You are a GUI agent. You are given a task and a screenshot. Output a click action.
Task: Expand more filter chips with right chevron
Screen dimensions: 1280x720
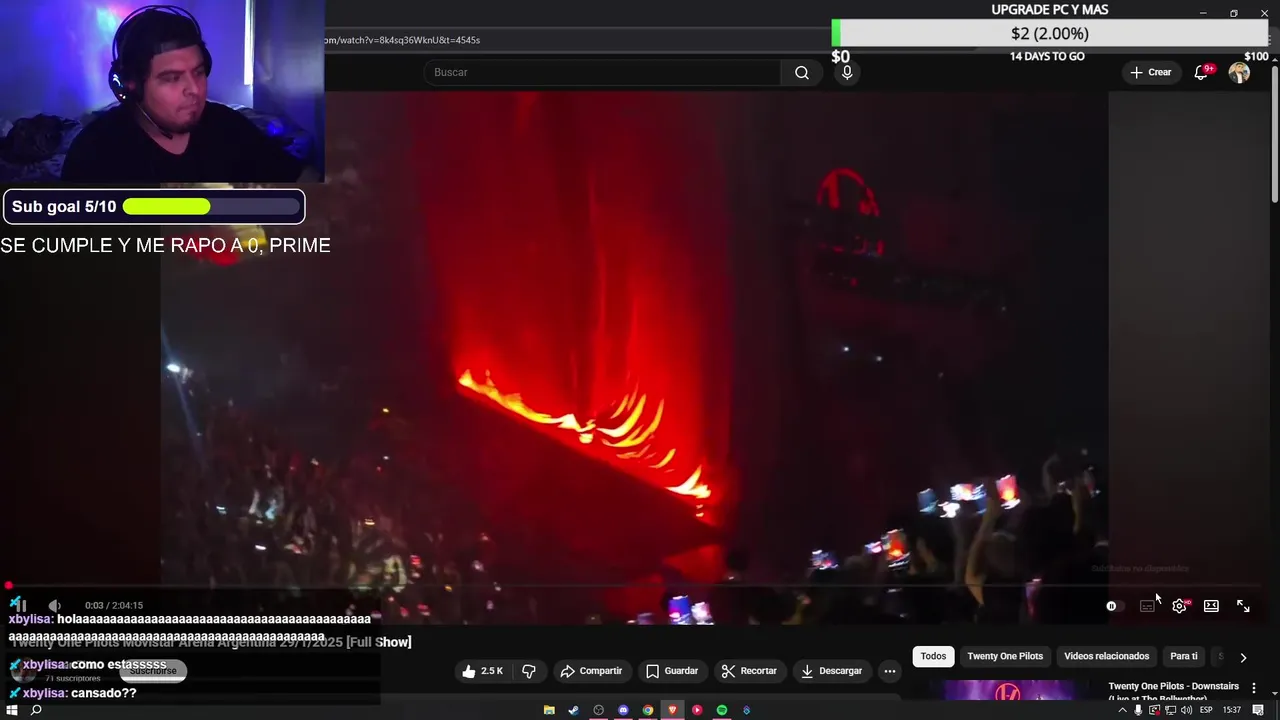point(1243,657)
